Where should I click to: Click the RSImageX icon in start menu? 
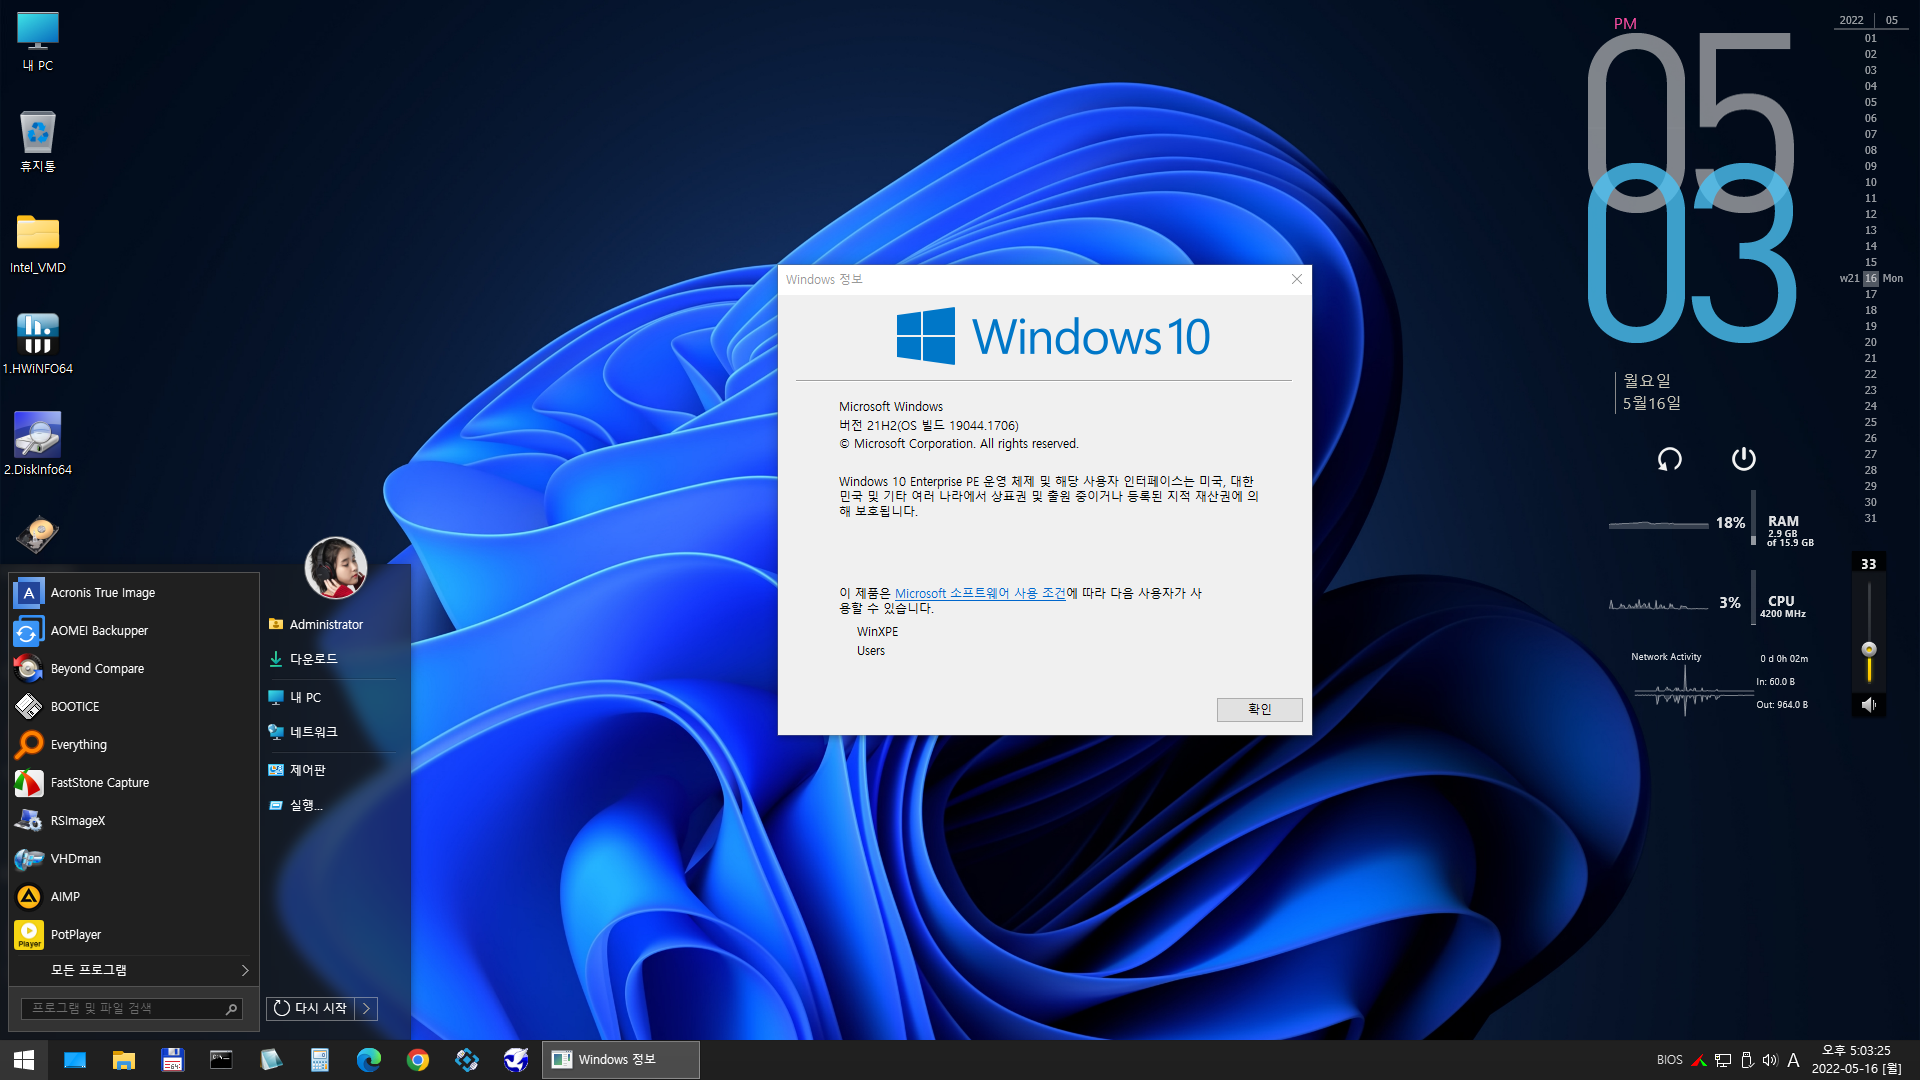(x=29, y=821)
